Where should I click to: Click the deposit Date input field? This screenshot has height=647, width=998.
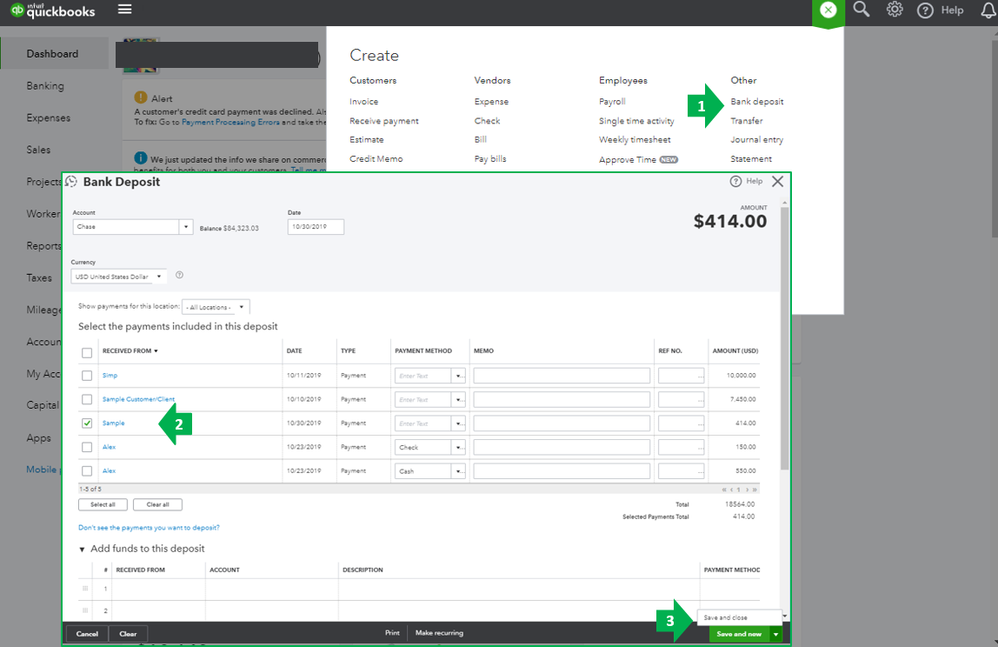[x=316, y=226]
